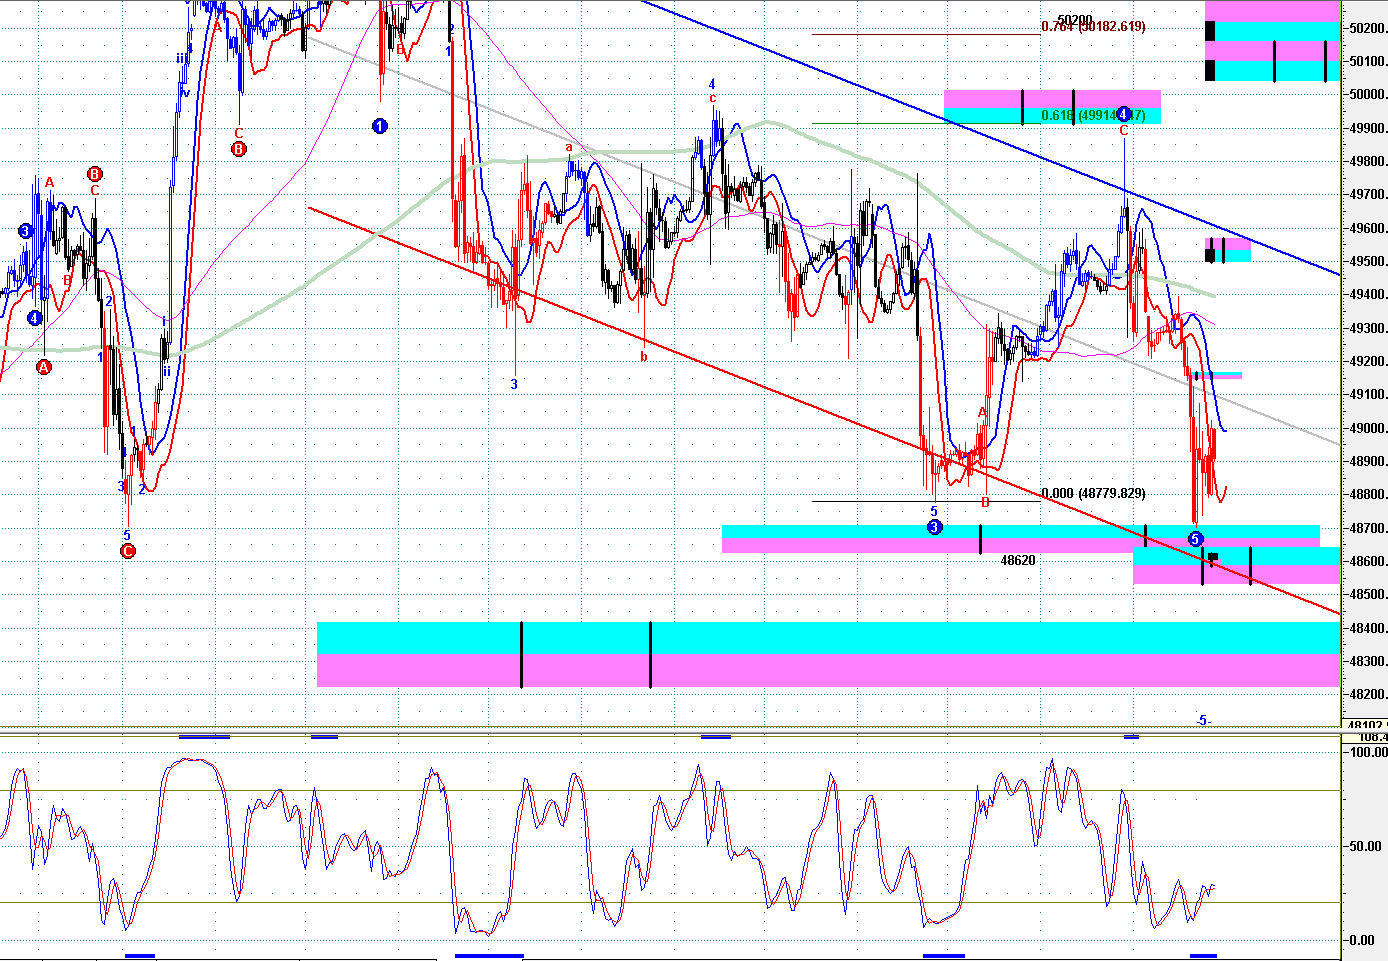The image size is (1388, 961).
Task: Click 49100 on the price axis
Action: pos(1366,395)
